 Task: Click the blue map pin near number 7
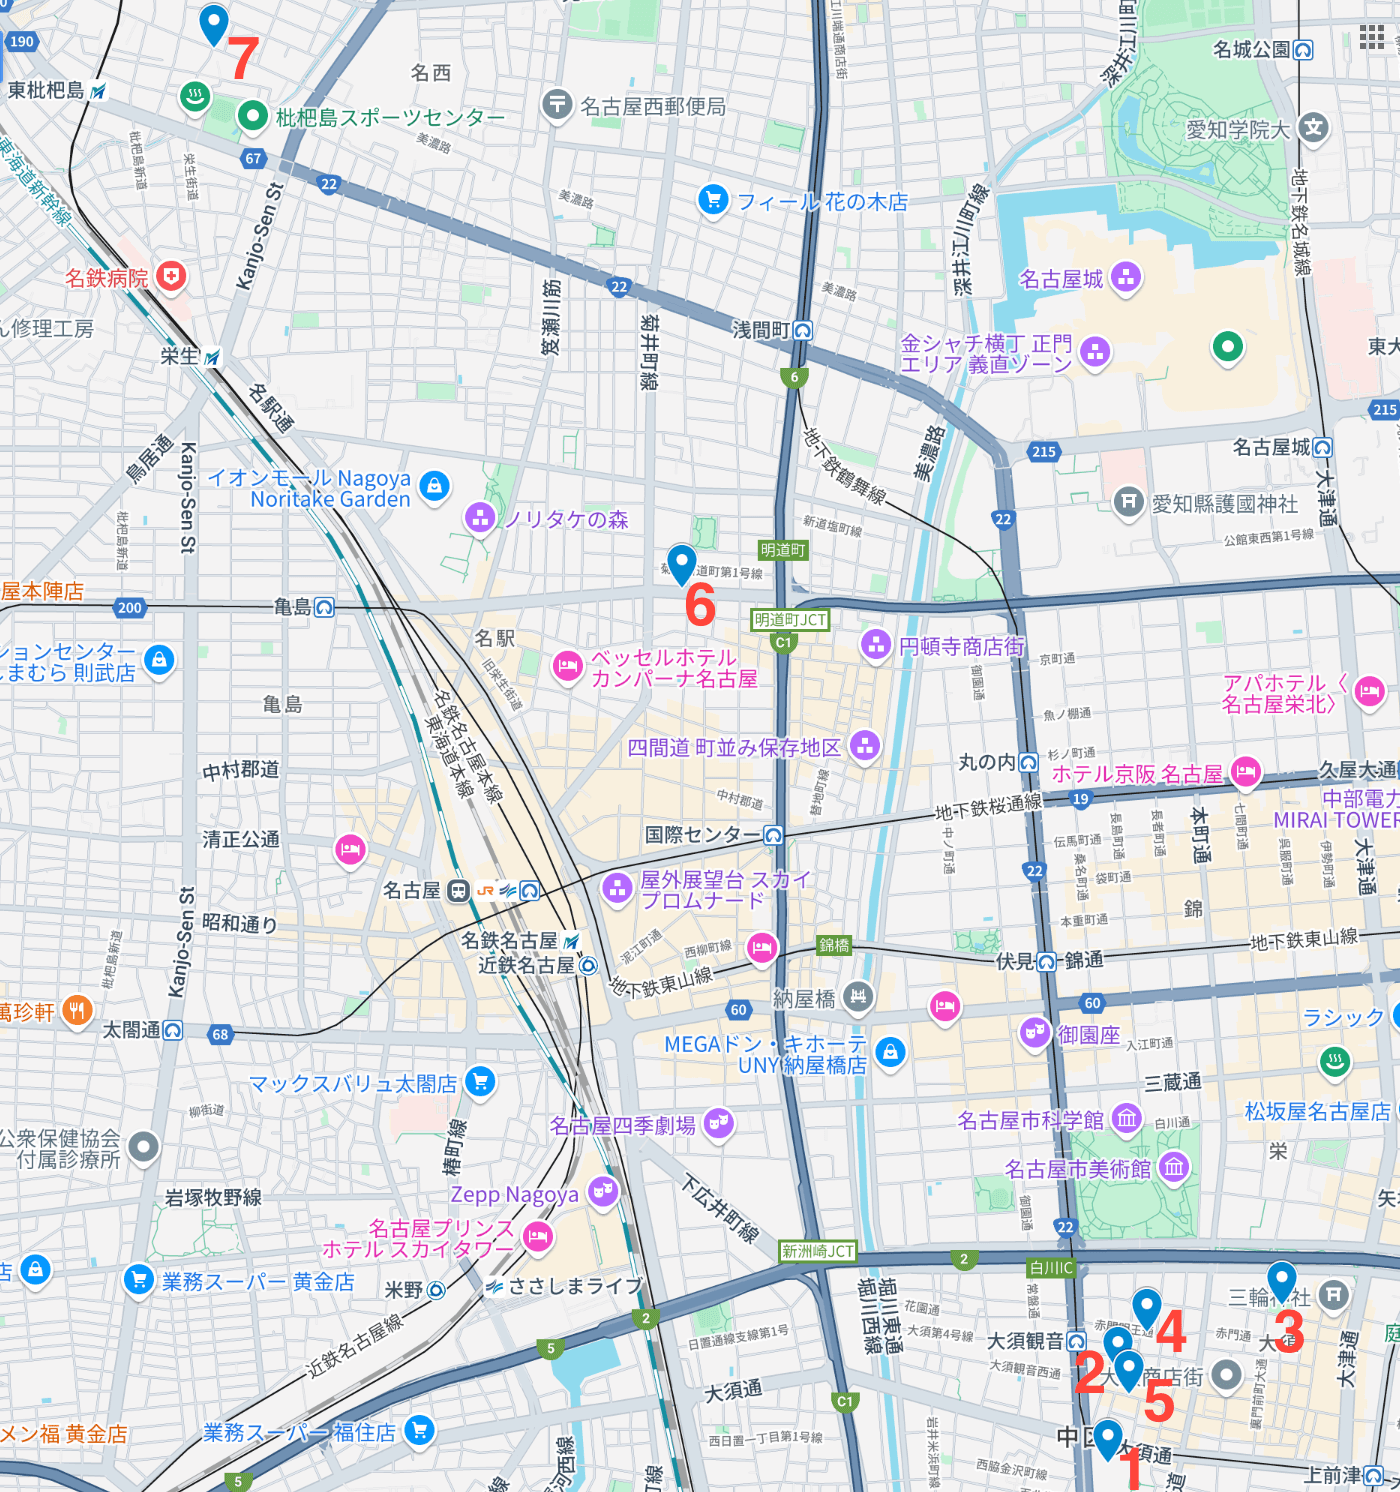click(x=214, y=25)
